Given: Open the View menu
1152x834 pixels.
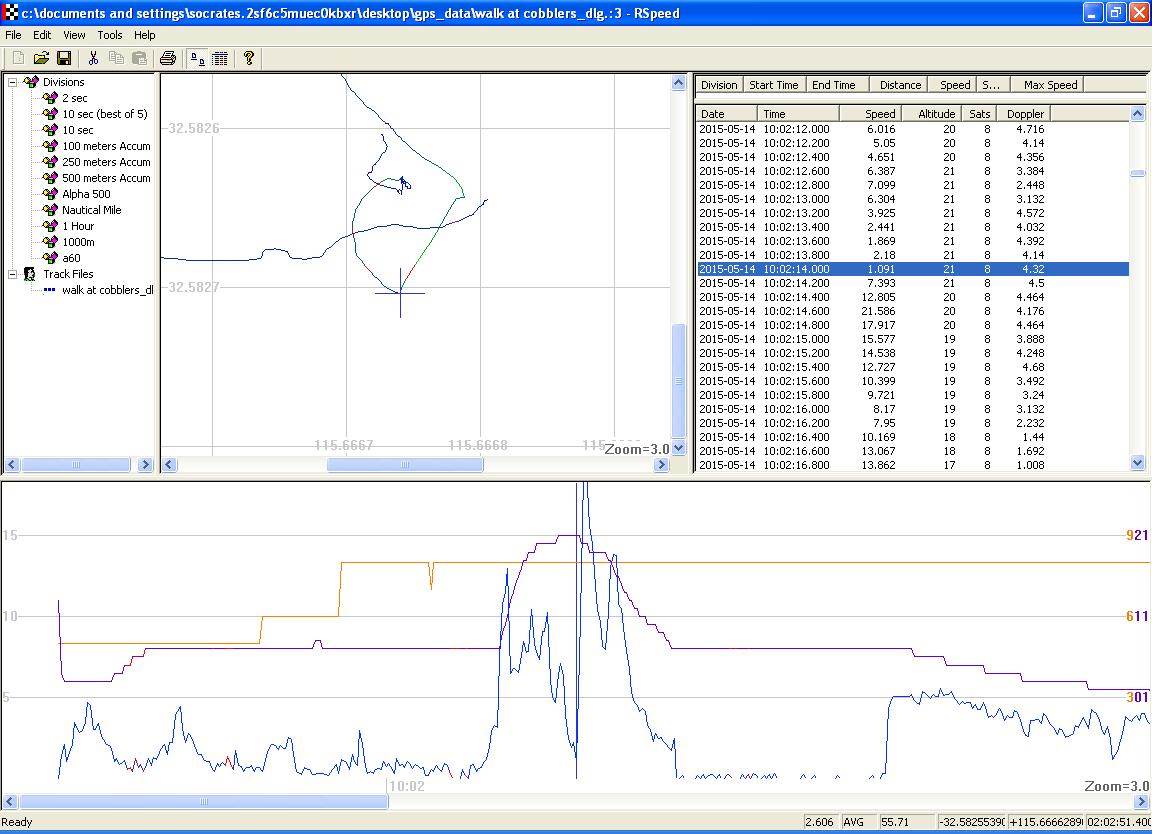Looking at the screenshot, I should [74, 35].
